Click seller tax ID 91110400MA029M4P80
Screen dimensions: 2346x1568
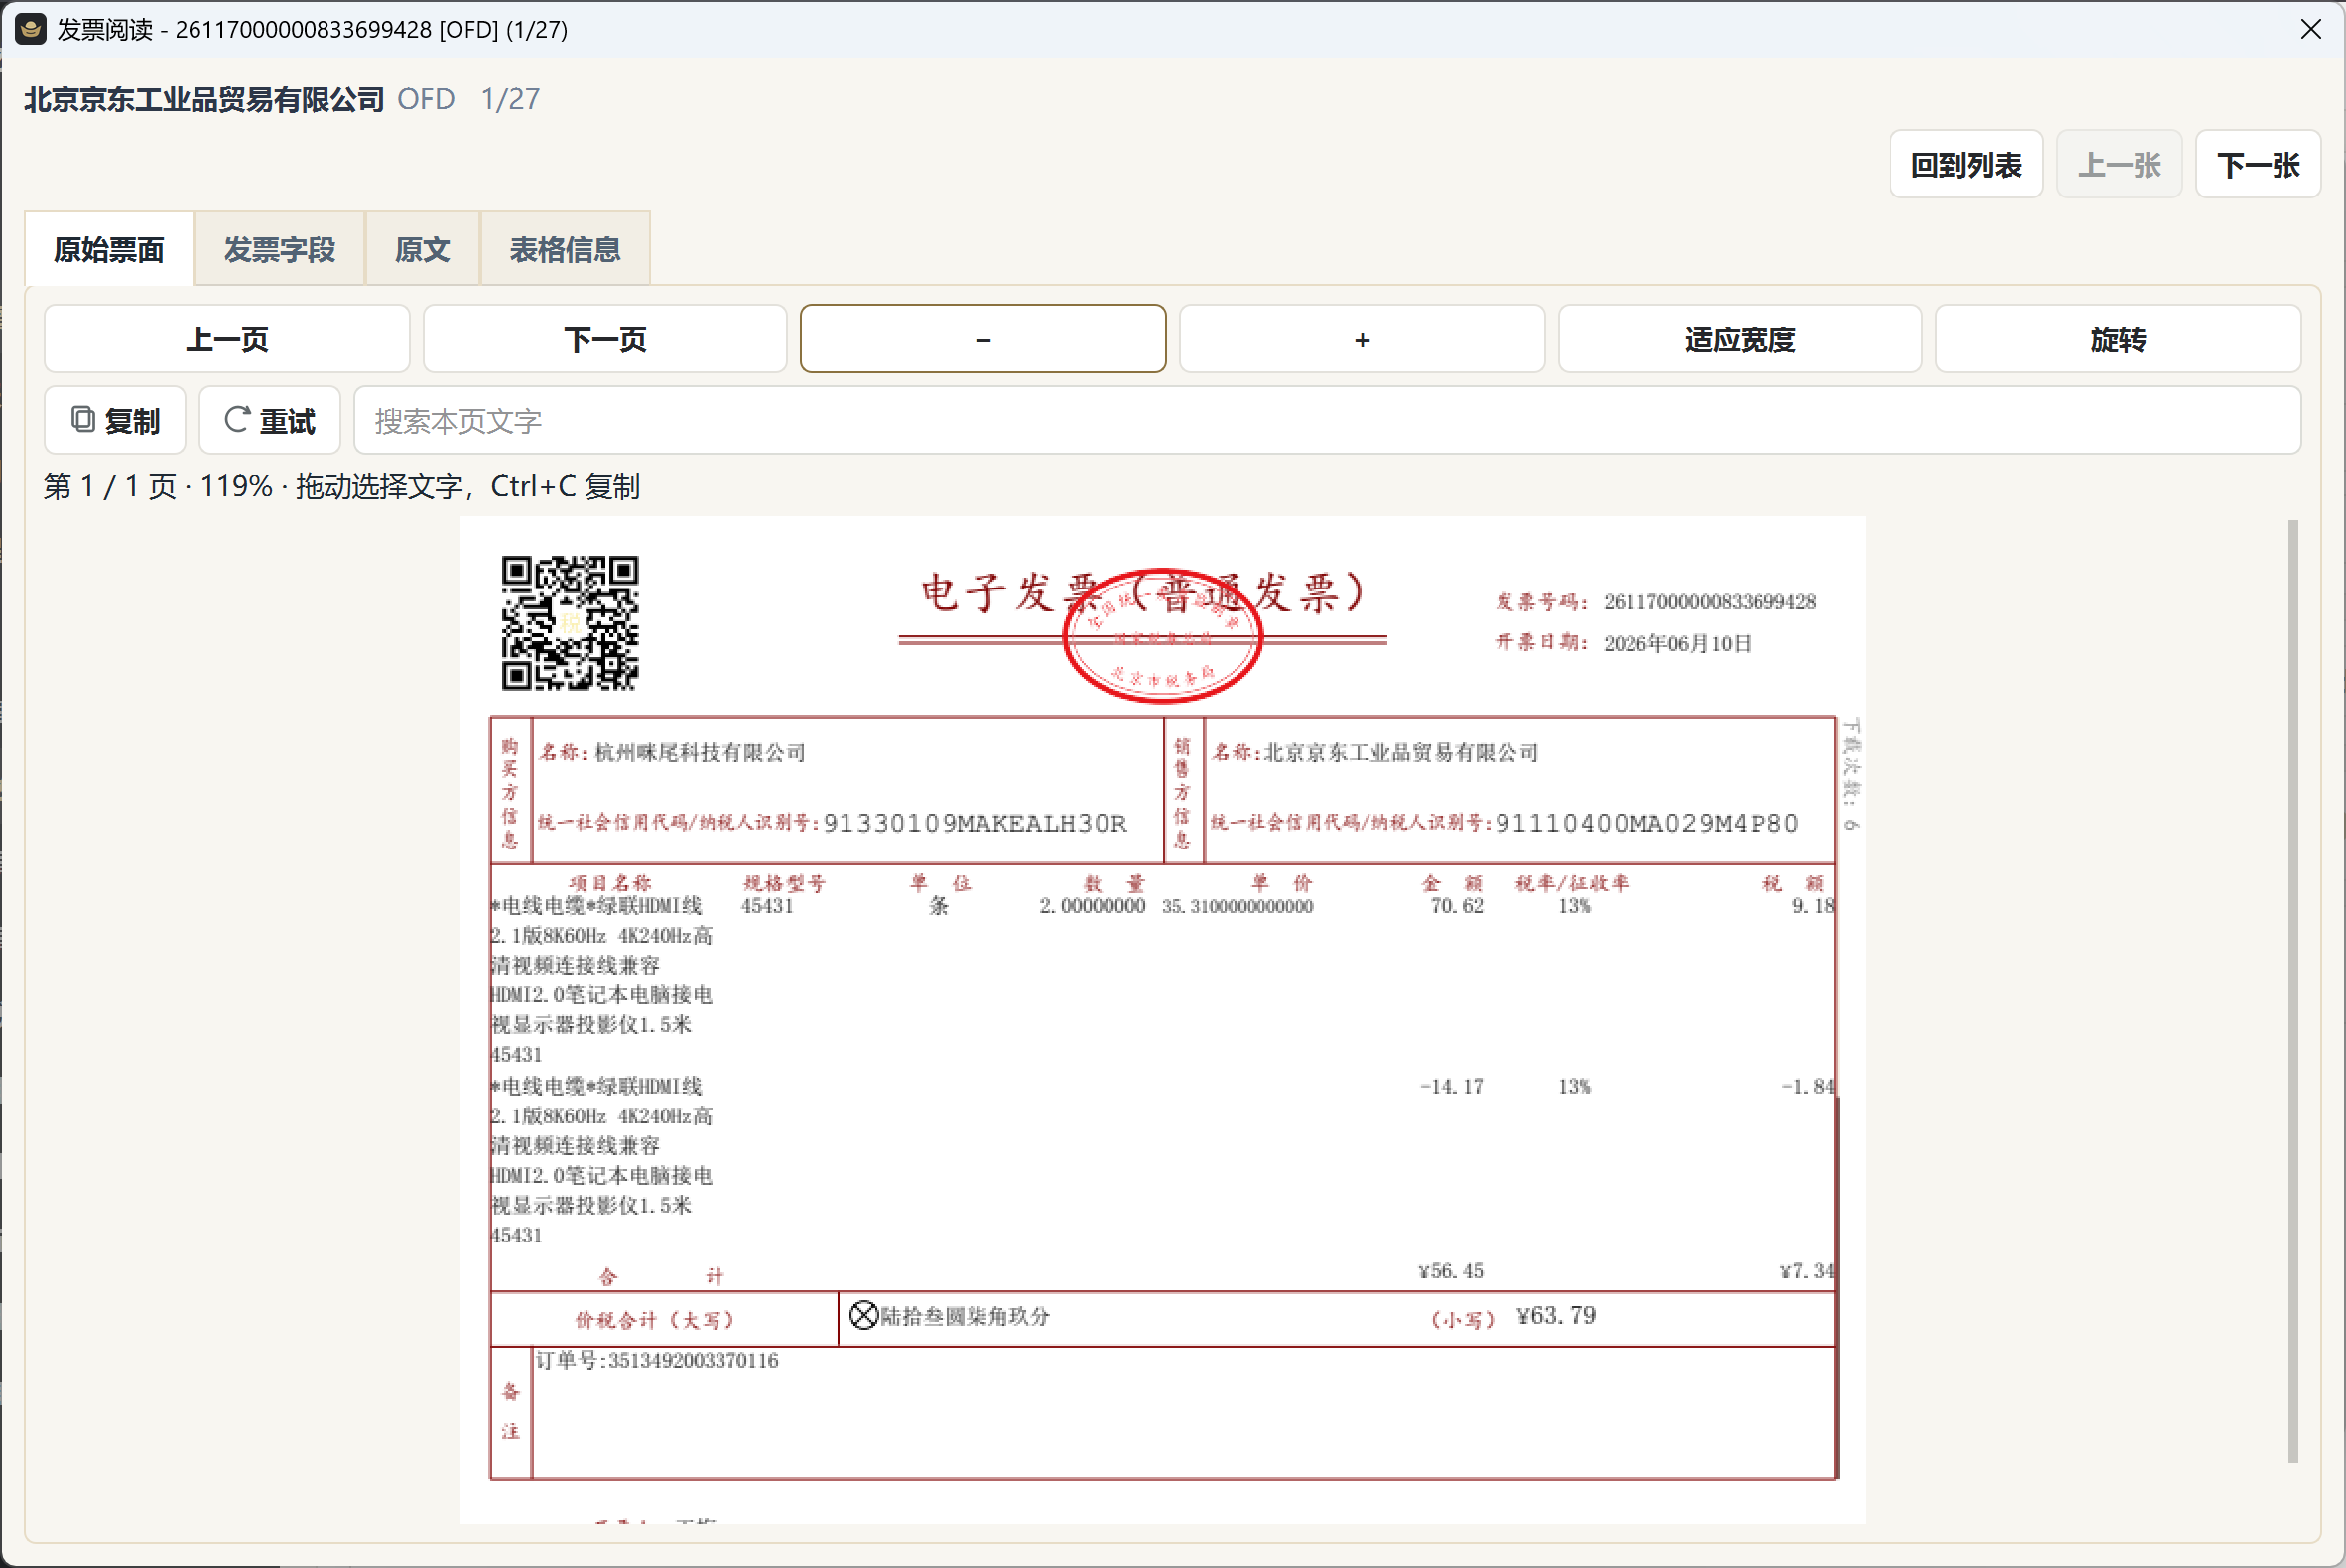(1647, 823)
